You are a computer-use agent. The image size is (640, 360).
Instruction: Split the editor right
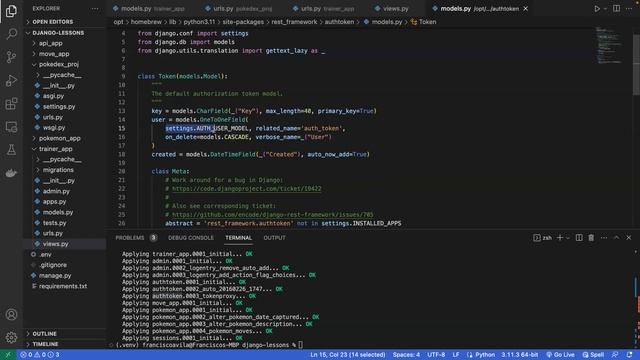coord(616,9)
